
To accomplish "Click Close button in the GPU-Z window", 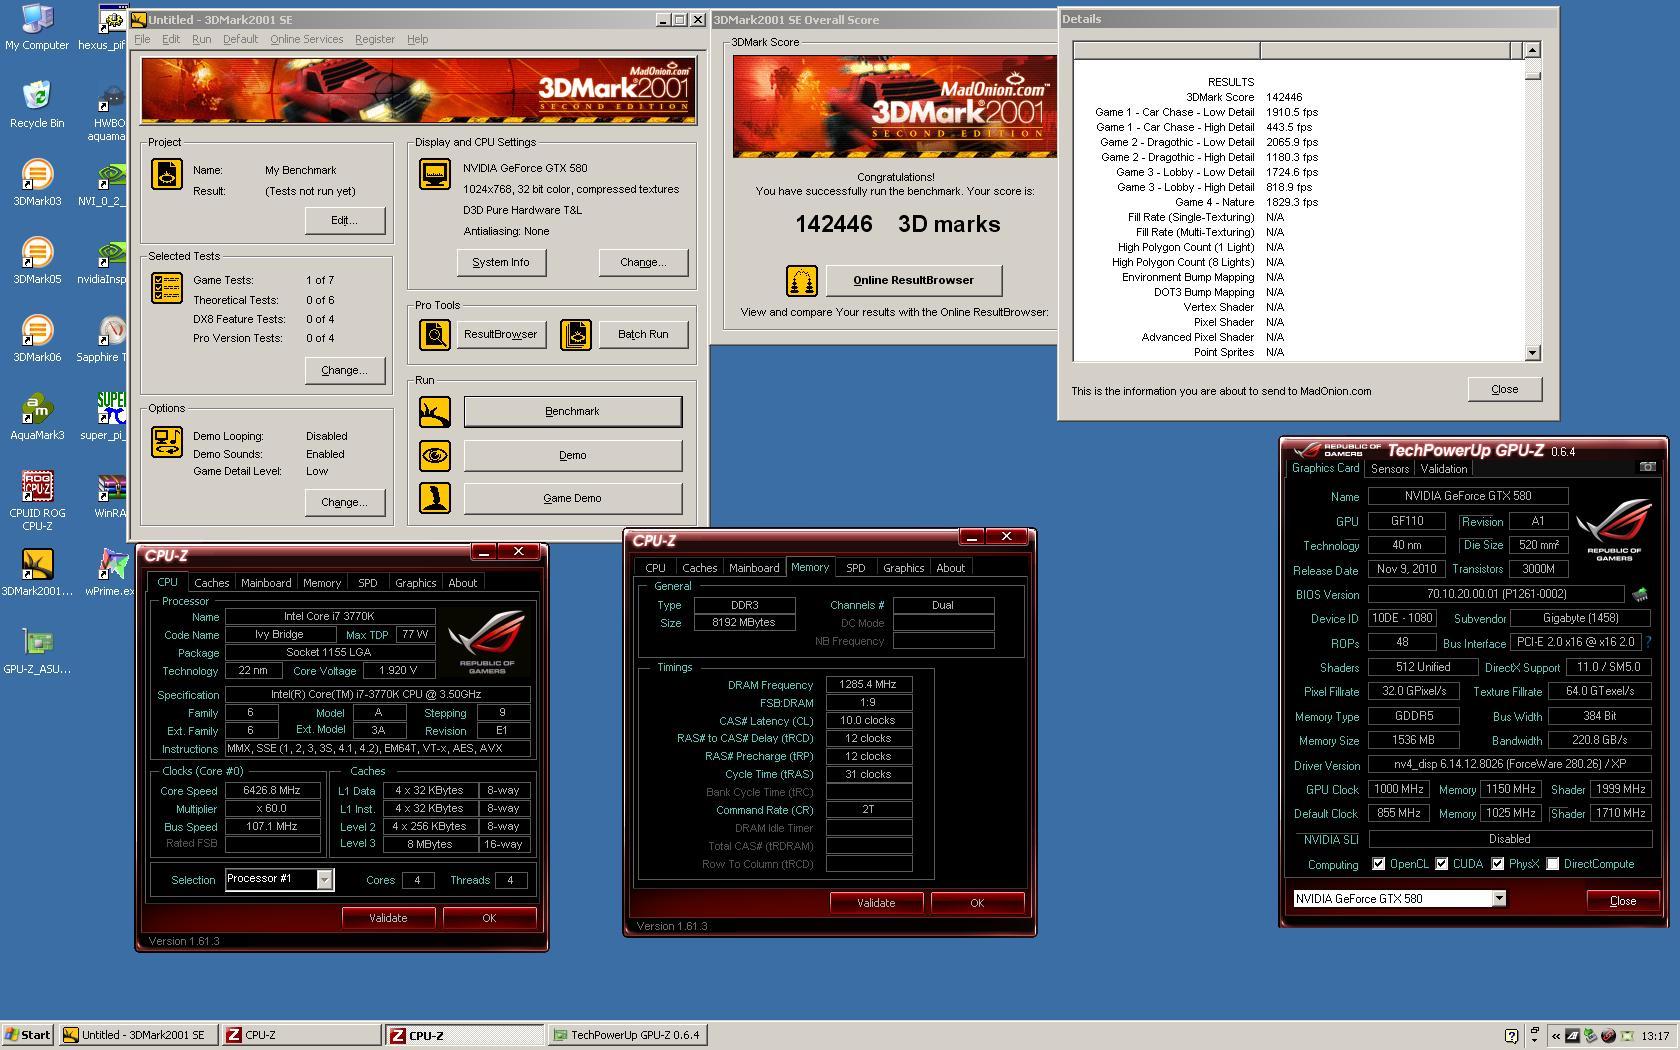I will pos(1622,901).
